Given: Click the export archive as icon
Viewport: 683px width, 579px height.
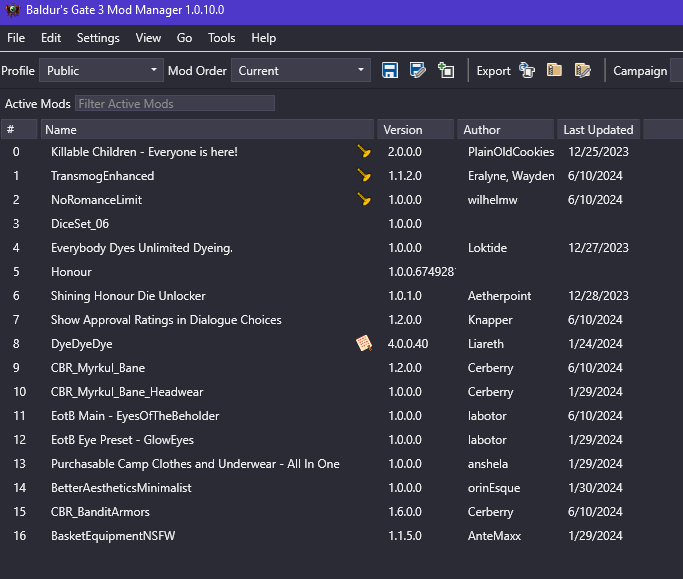Looking at the screenshot, I should (582, 70).
